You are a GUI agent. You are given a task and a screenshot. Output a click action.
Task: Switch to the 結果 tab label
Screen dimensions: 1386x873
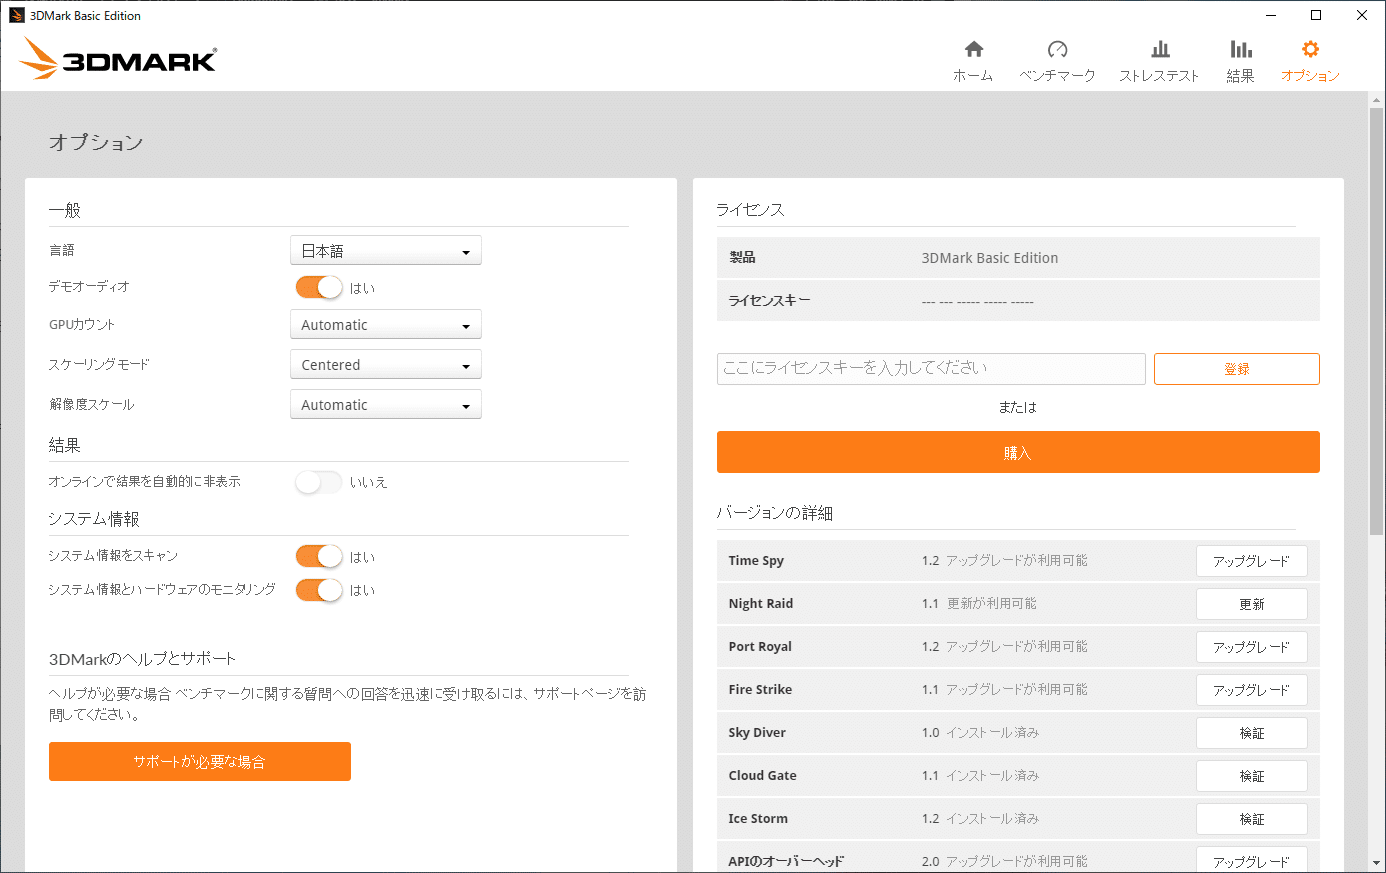1241,76
